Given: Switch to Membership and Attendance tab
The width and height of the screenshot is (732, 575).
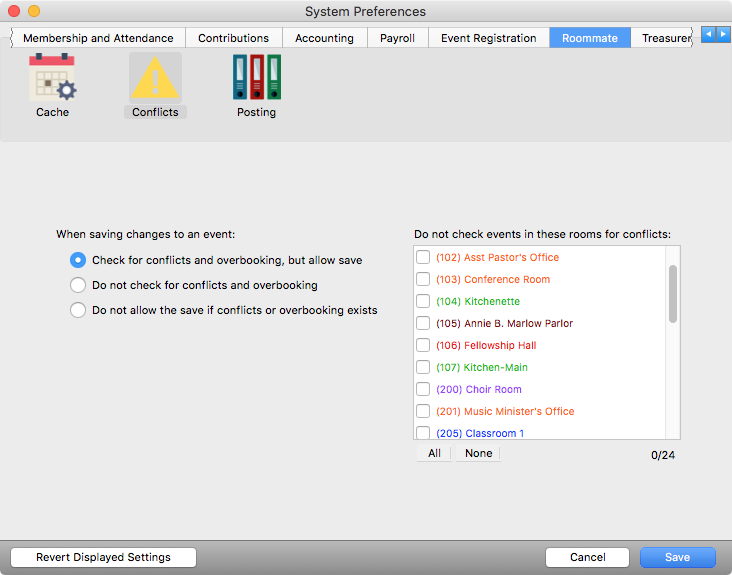Looking at the screenshot, I should (98, 38).
